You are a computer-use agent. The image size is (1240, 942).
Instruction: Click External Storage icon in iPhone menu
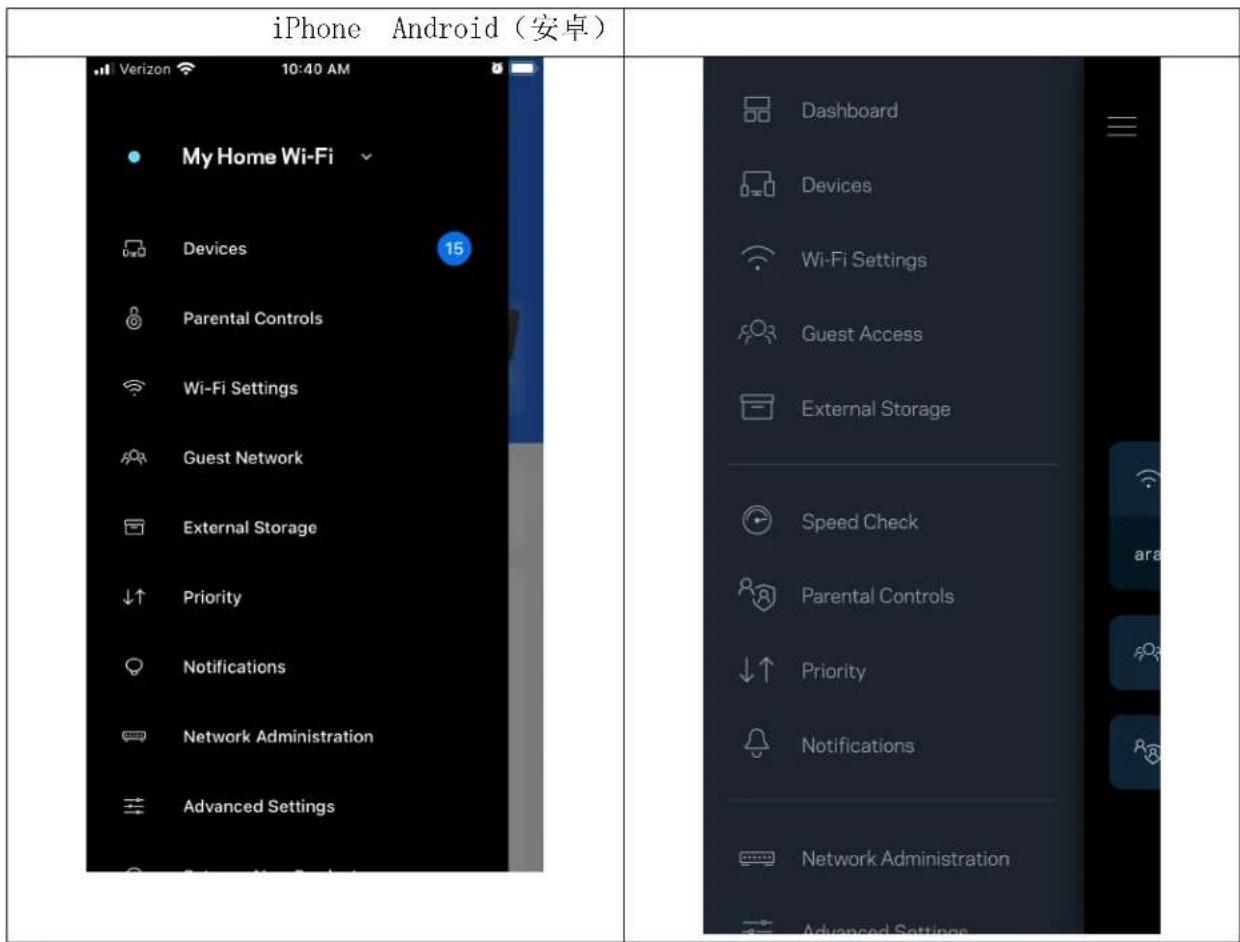[134, 527]
